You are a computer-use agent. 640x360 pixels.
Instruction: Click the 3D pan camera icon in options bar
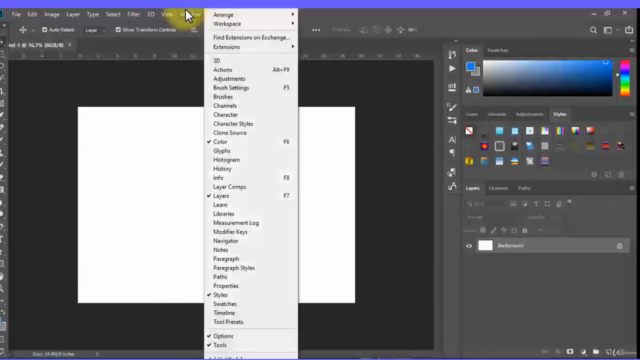(388, 30)
